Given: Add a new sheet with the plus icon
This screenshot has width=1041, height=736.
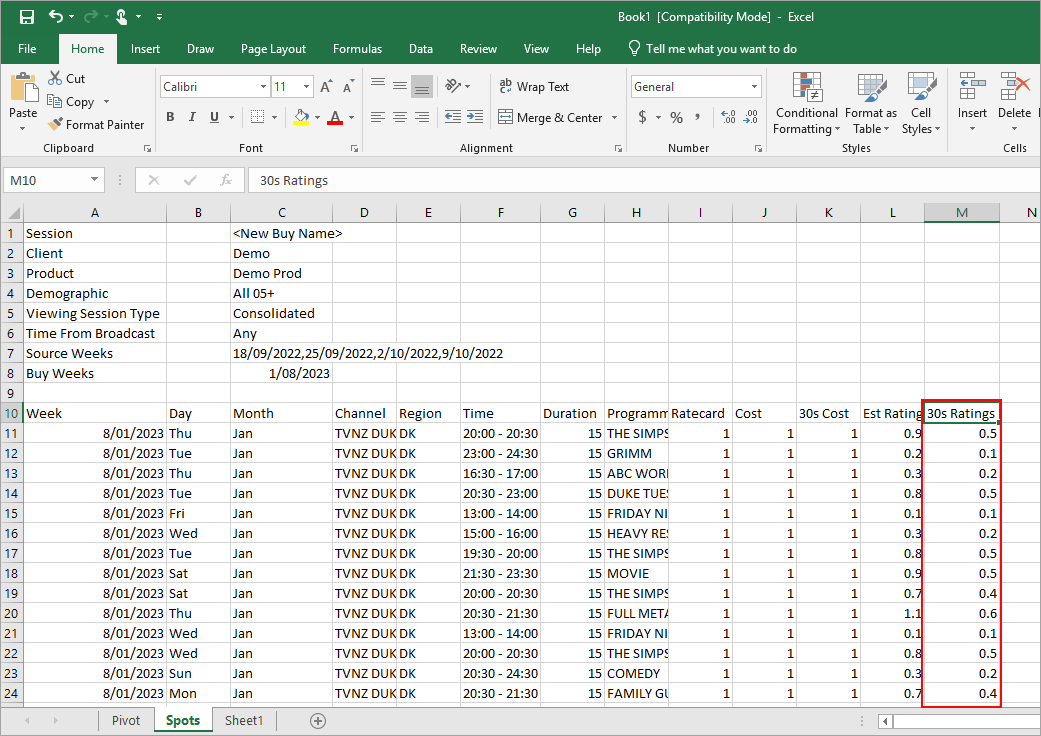Looking at the screenshot, I should (x=318, y=721).
